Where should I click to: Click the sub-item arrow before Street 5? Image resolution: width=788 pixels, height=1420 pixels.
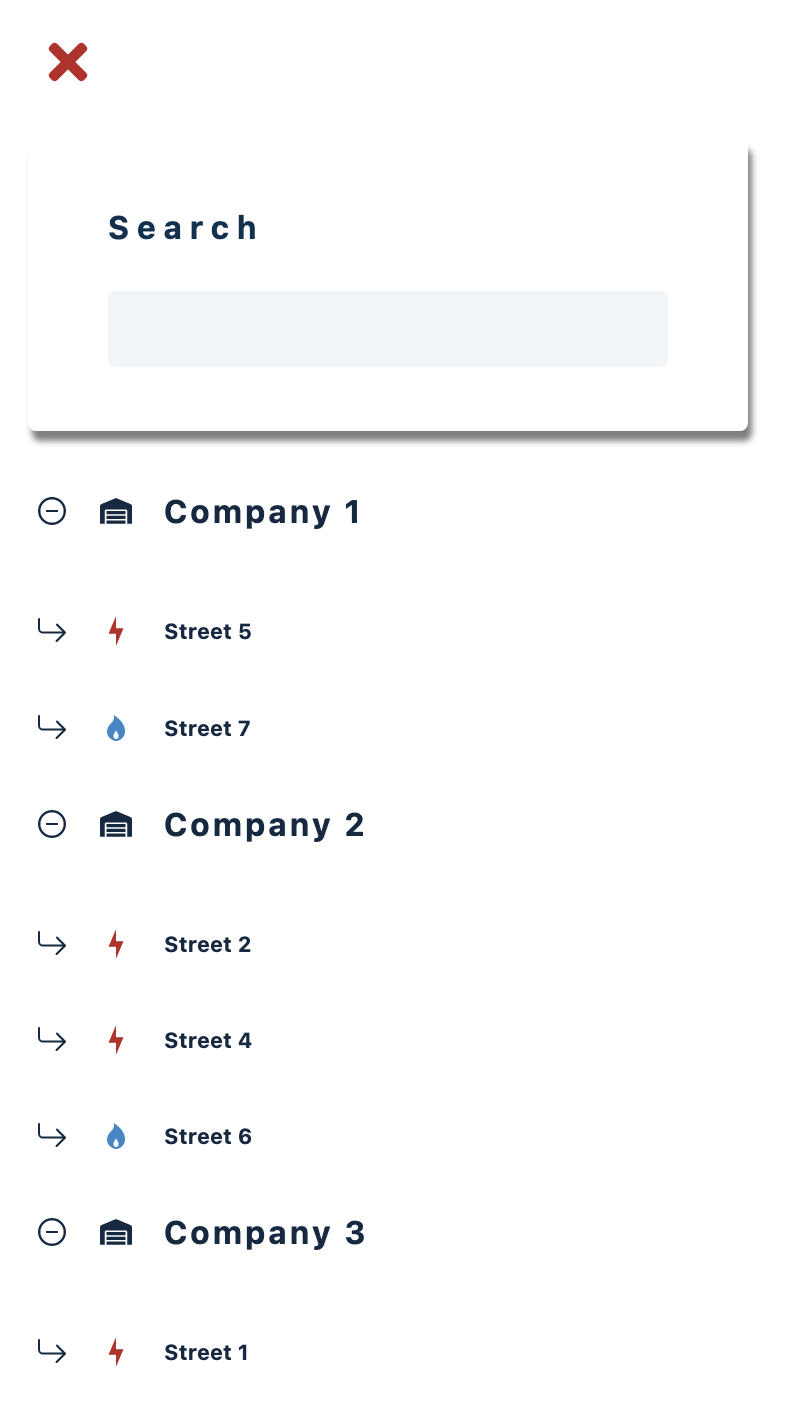[51, 630]
